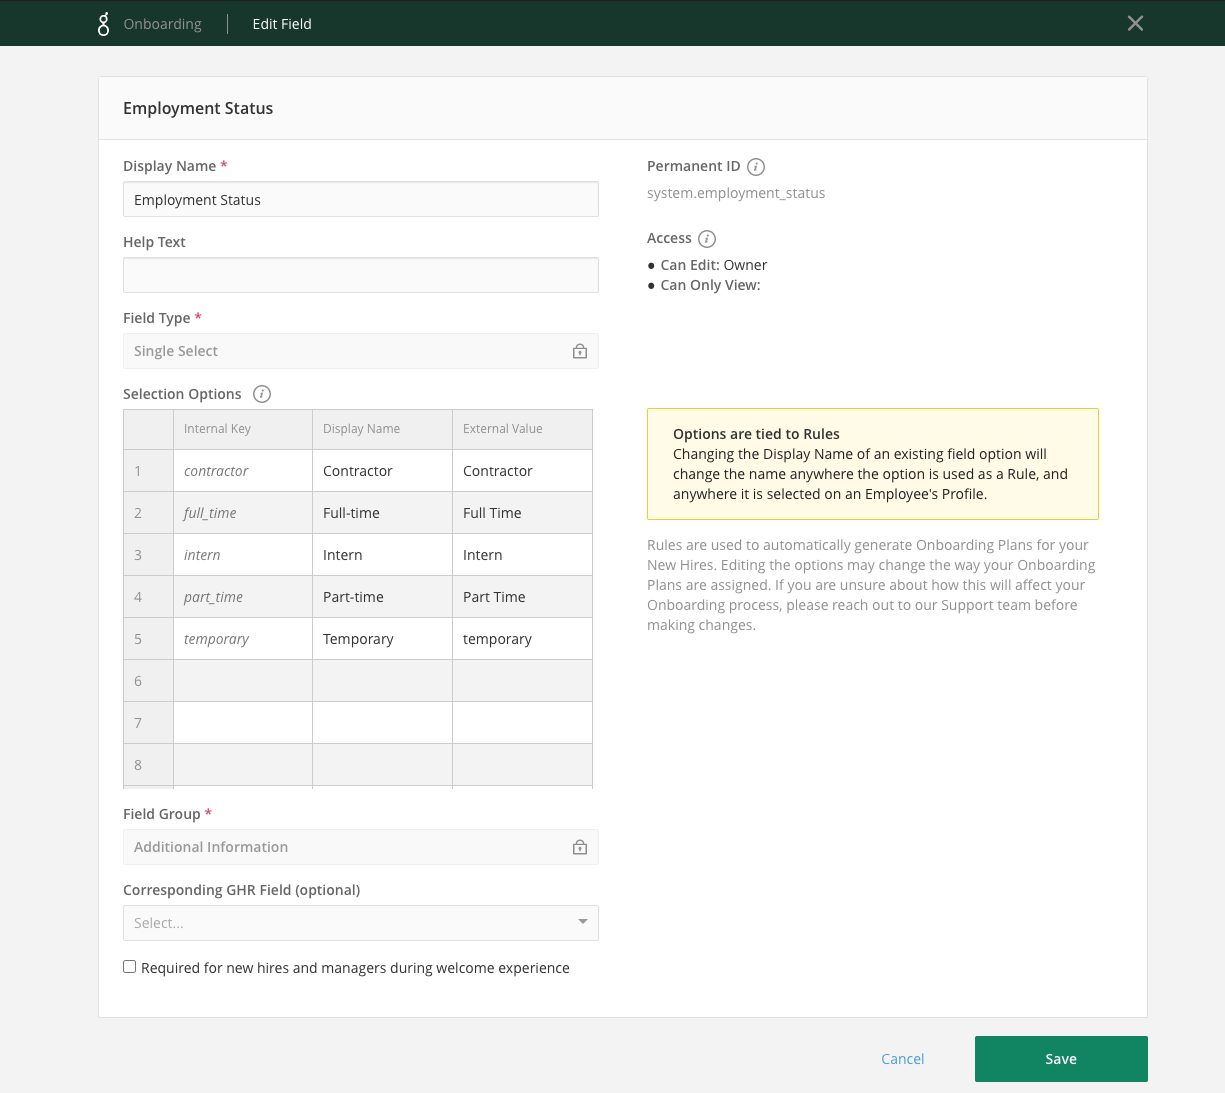1225x1093 pixels.
Task: Go to Onboarding in the header
Action: [162, 24]
